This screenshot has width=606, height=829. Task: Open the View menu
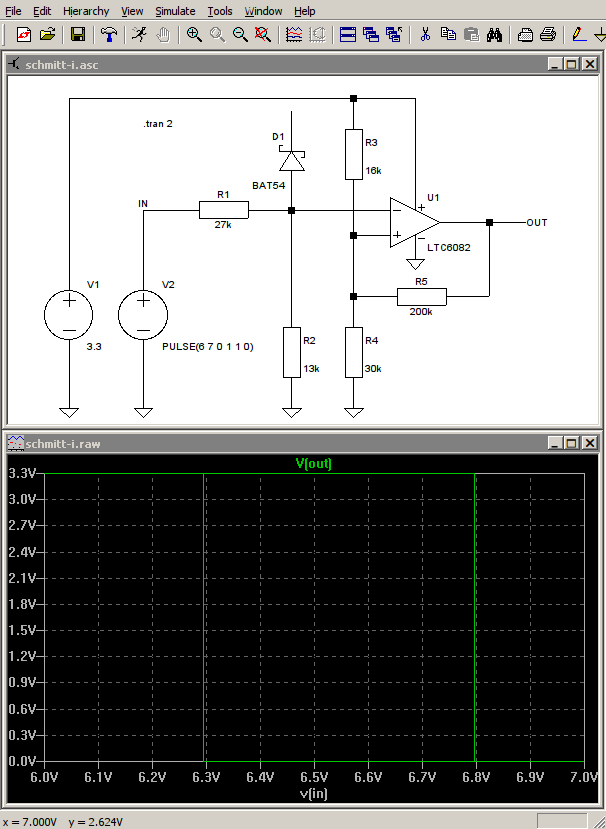pyautogui.click(x=132, y=11)
